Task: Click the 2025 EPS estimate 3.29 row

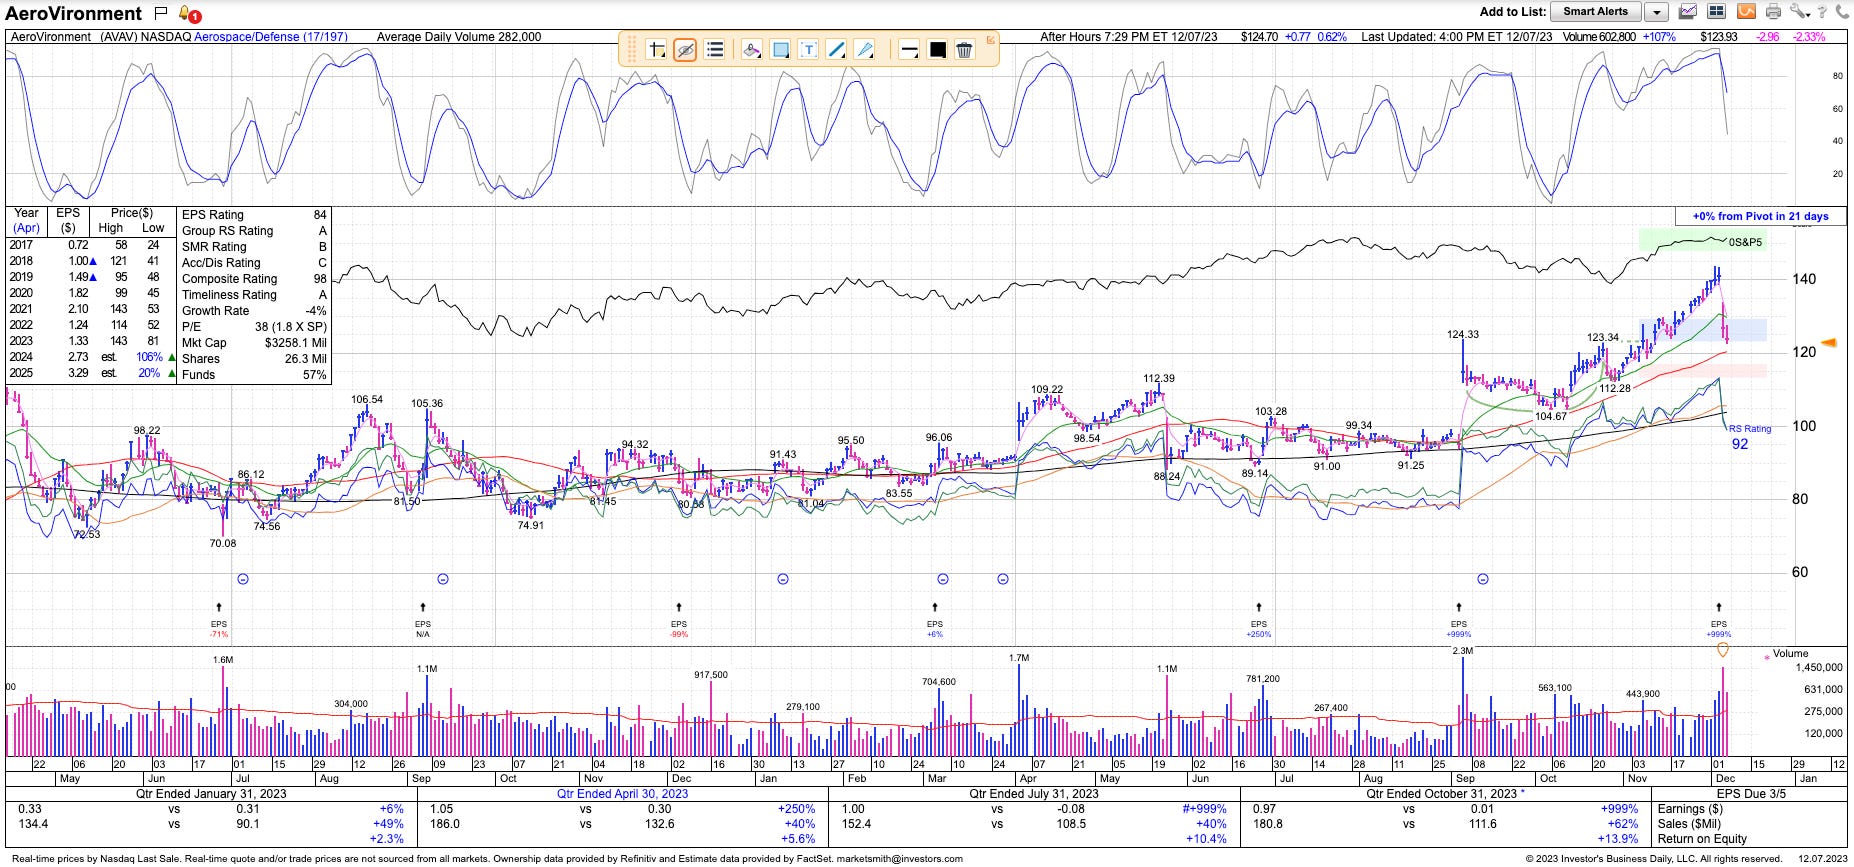Action: click(91, 373)
